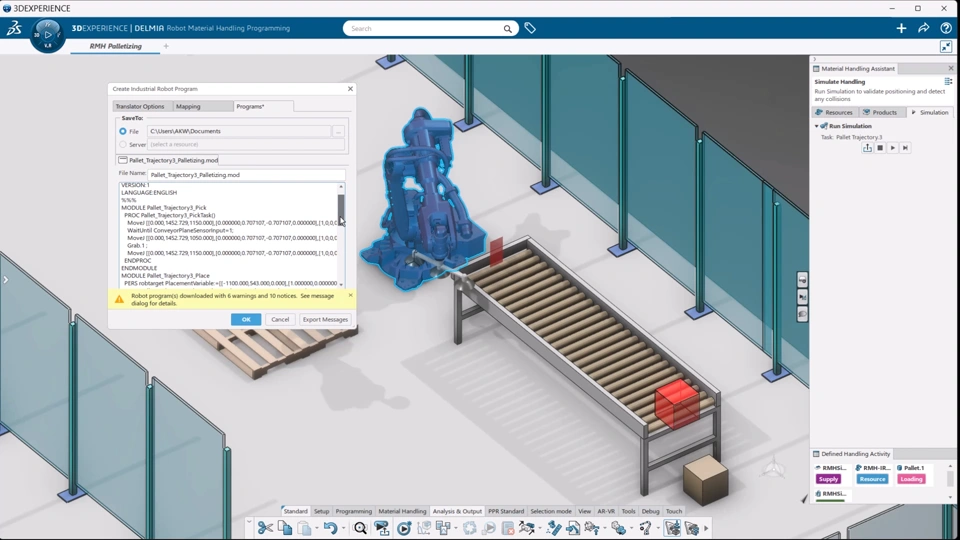Viewport: 960px width, 540px height.
Task: Click the expand view icon below help
Action: click(946, 47)
